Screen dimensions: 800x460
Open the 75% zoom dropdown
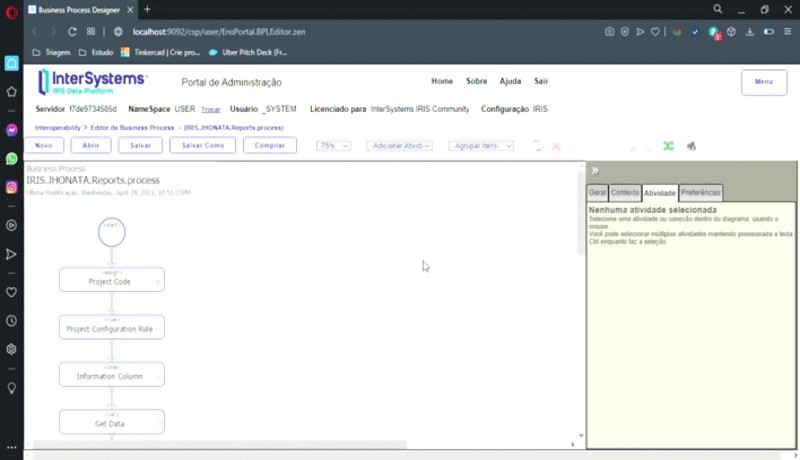click(x=333, y=146)
